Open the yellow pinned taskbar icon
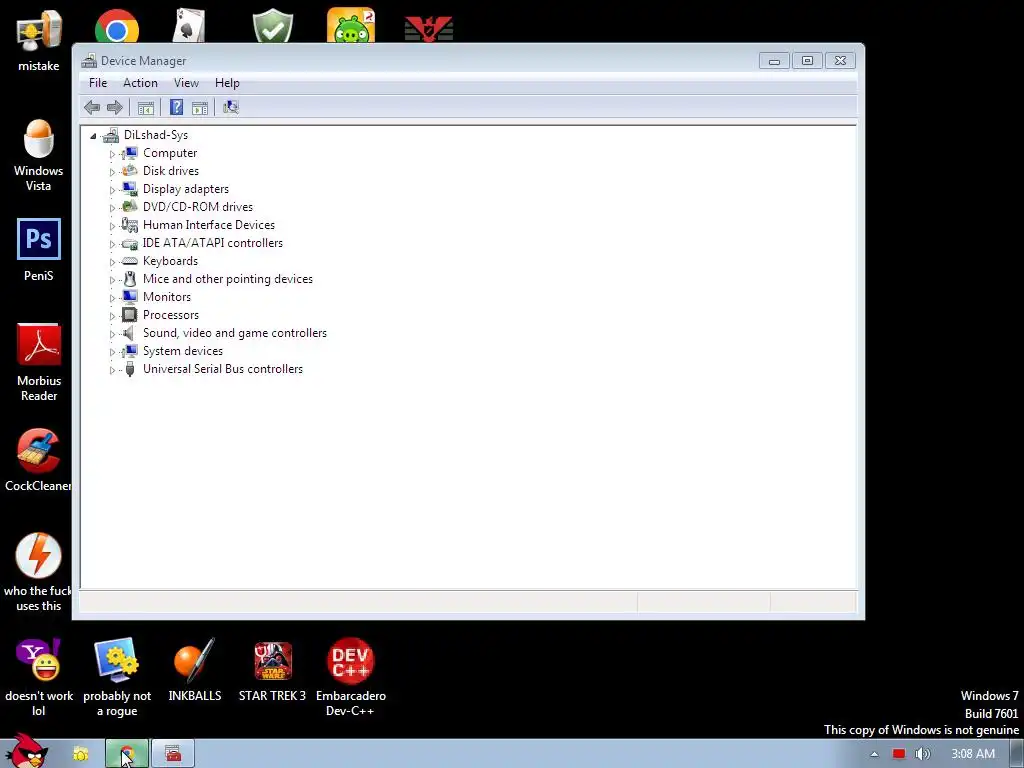1024x768 pixels. pyautogui.click(x=81, y=754)
